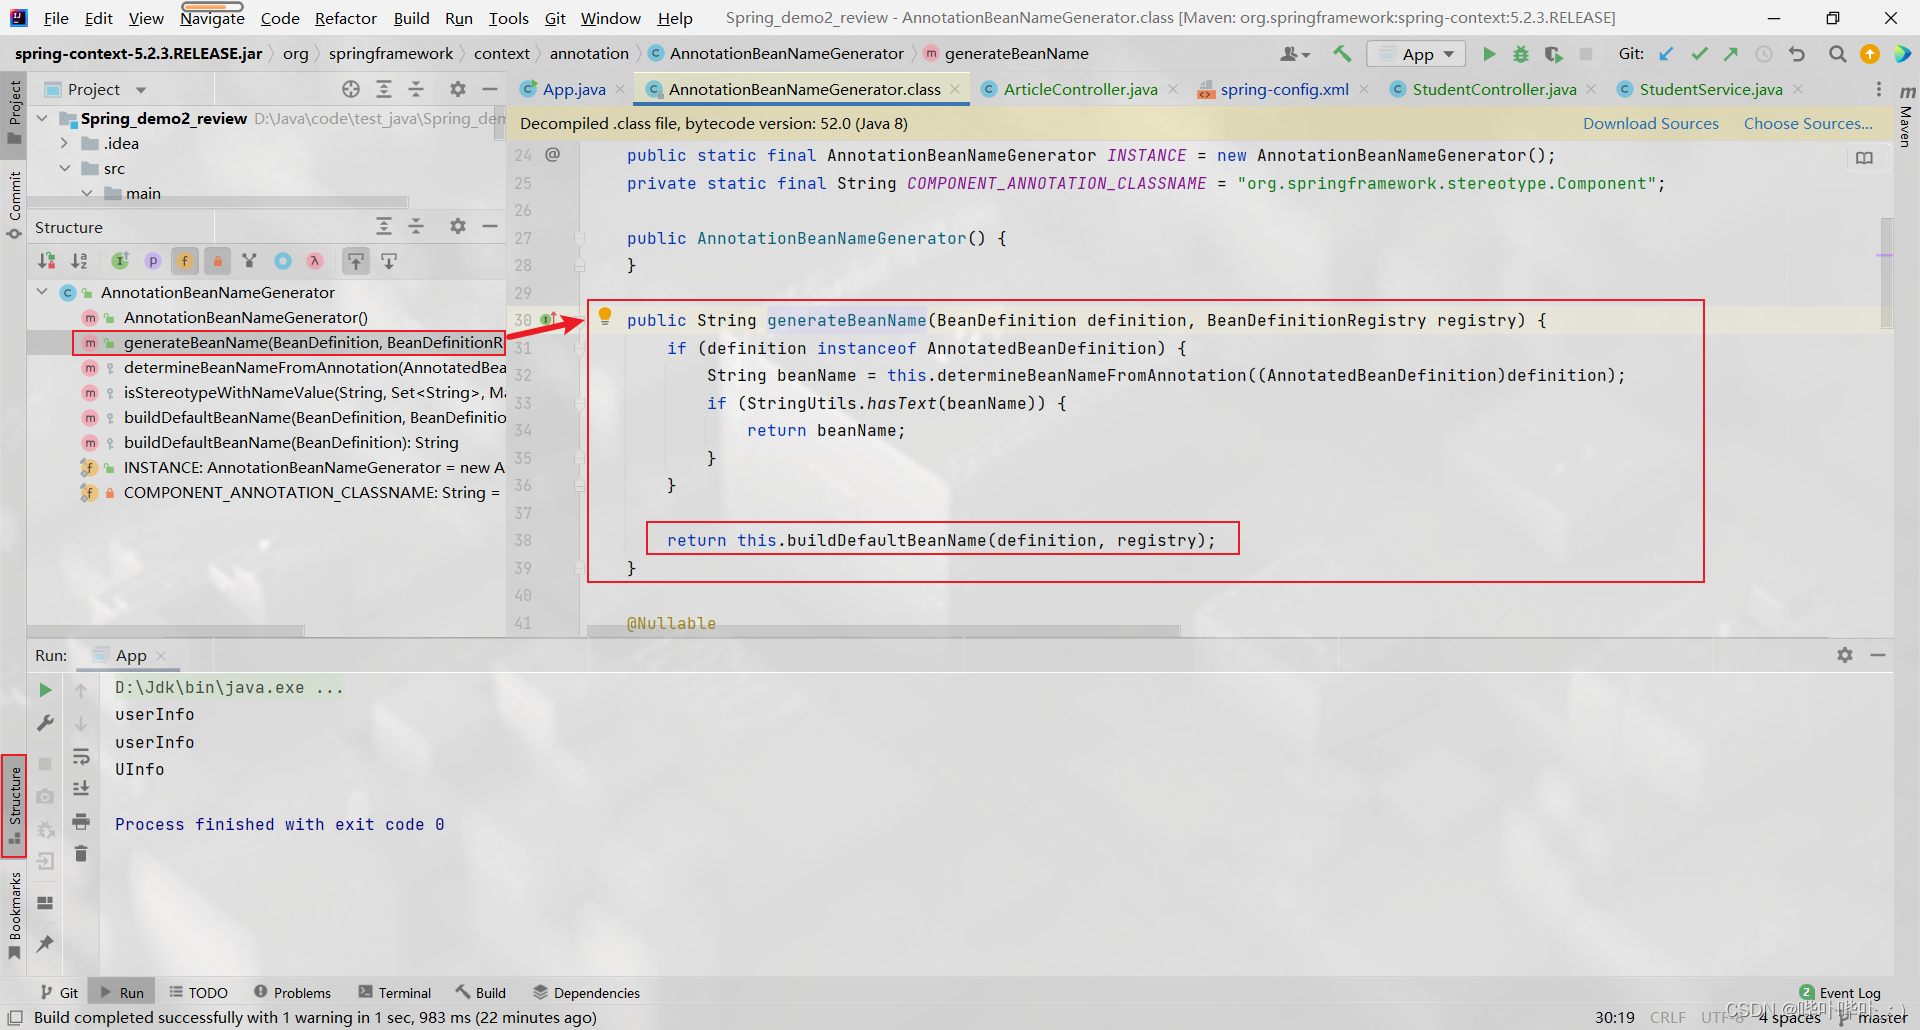Open the Terminal tool window tab
The width and height of the screenshot is (1920, 1030).
(x=394, y=993)
